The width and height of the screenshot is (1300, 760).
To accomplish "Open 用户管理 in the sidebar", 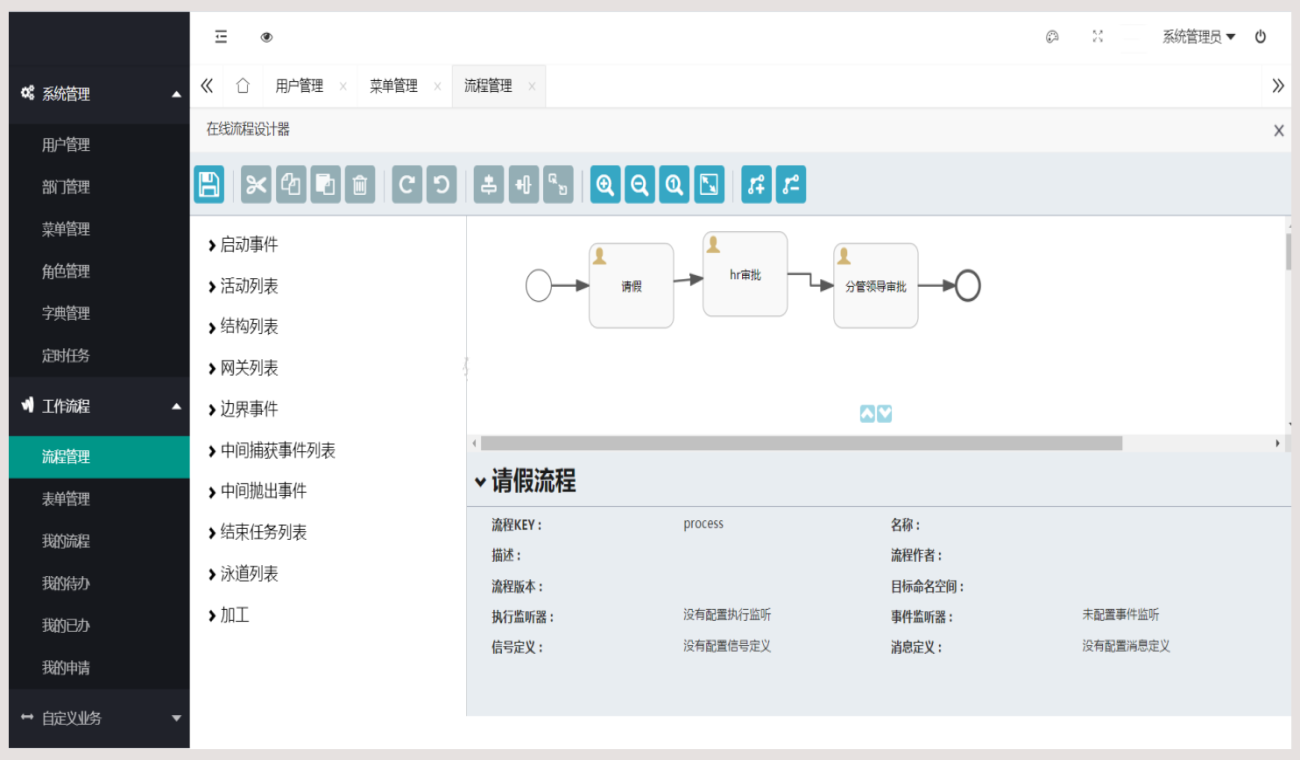I will 100,145.
